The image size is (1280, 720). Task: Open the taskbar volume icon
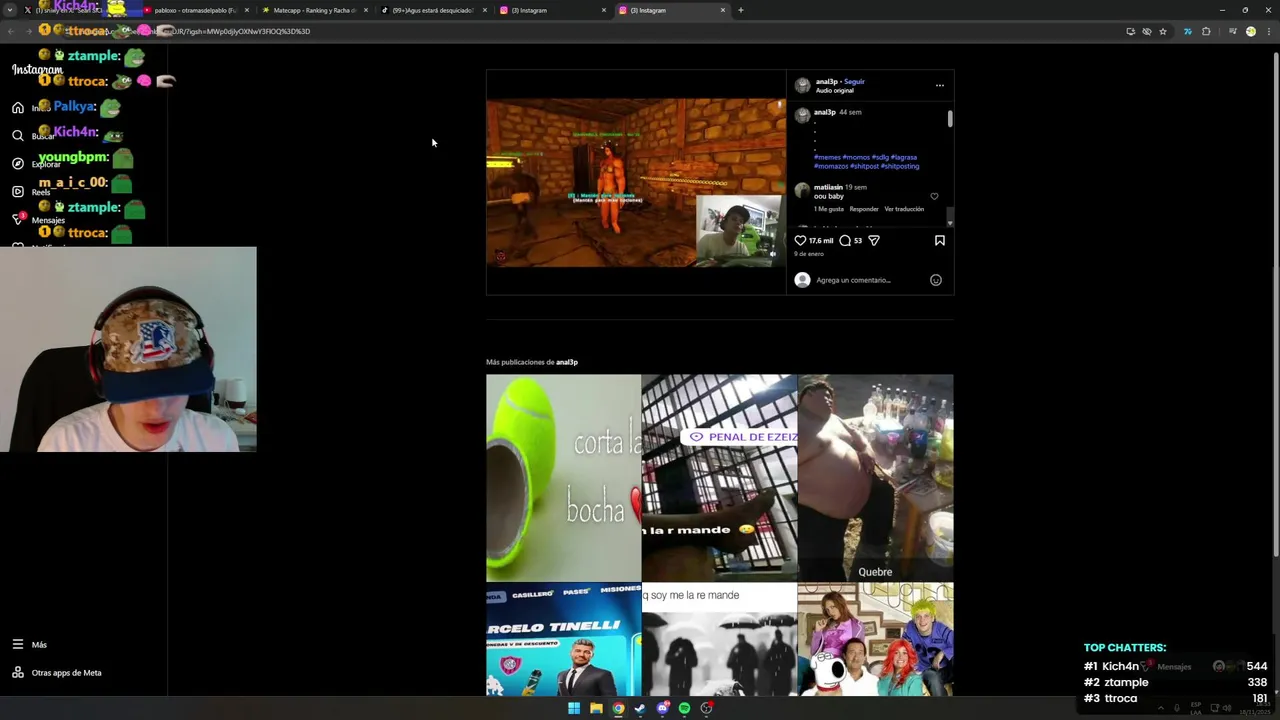(1227, 708)
